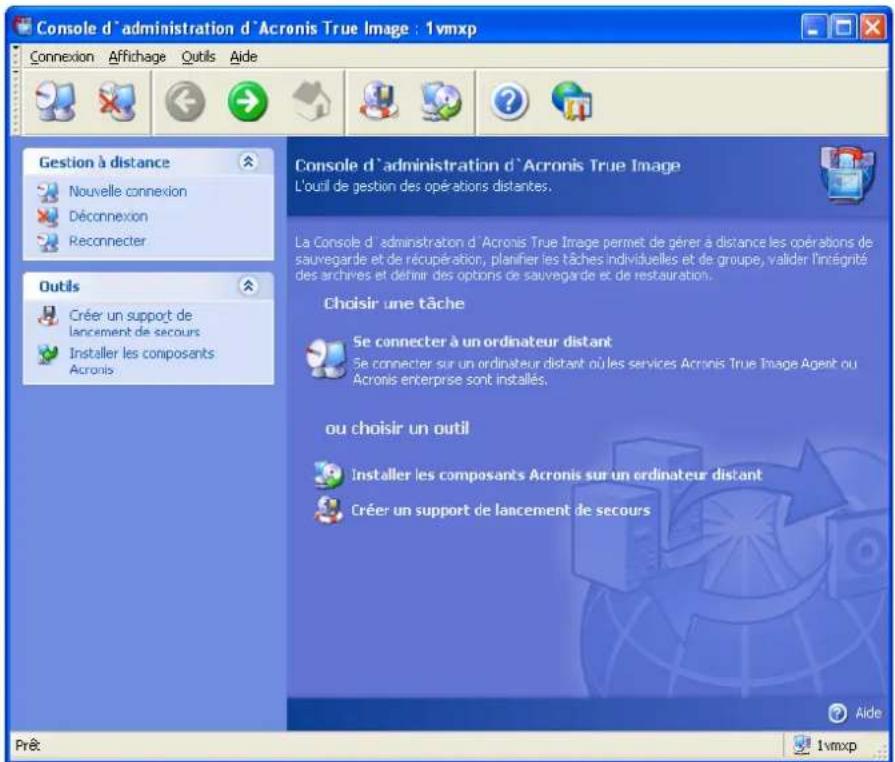Click the Gestion à distance header text
Screen dimensions: 895x762
point(104,163)
